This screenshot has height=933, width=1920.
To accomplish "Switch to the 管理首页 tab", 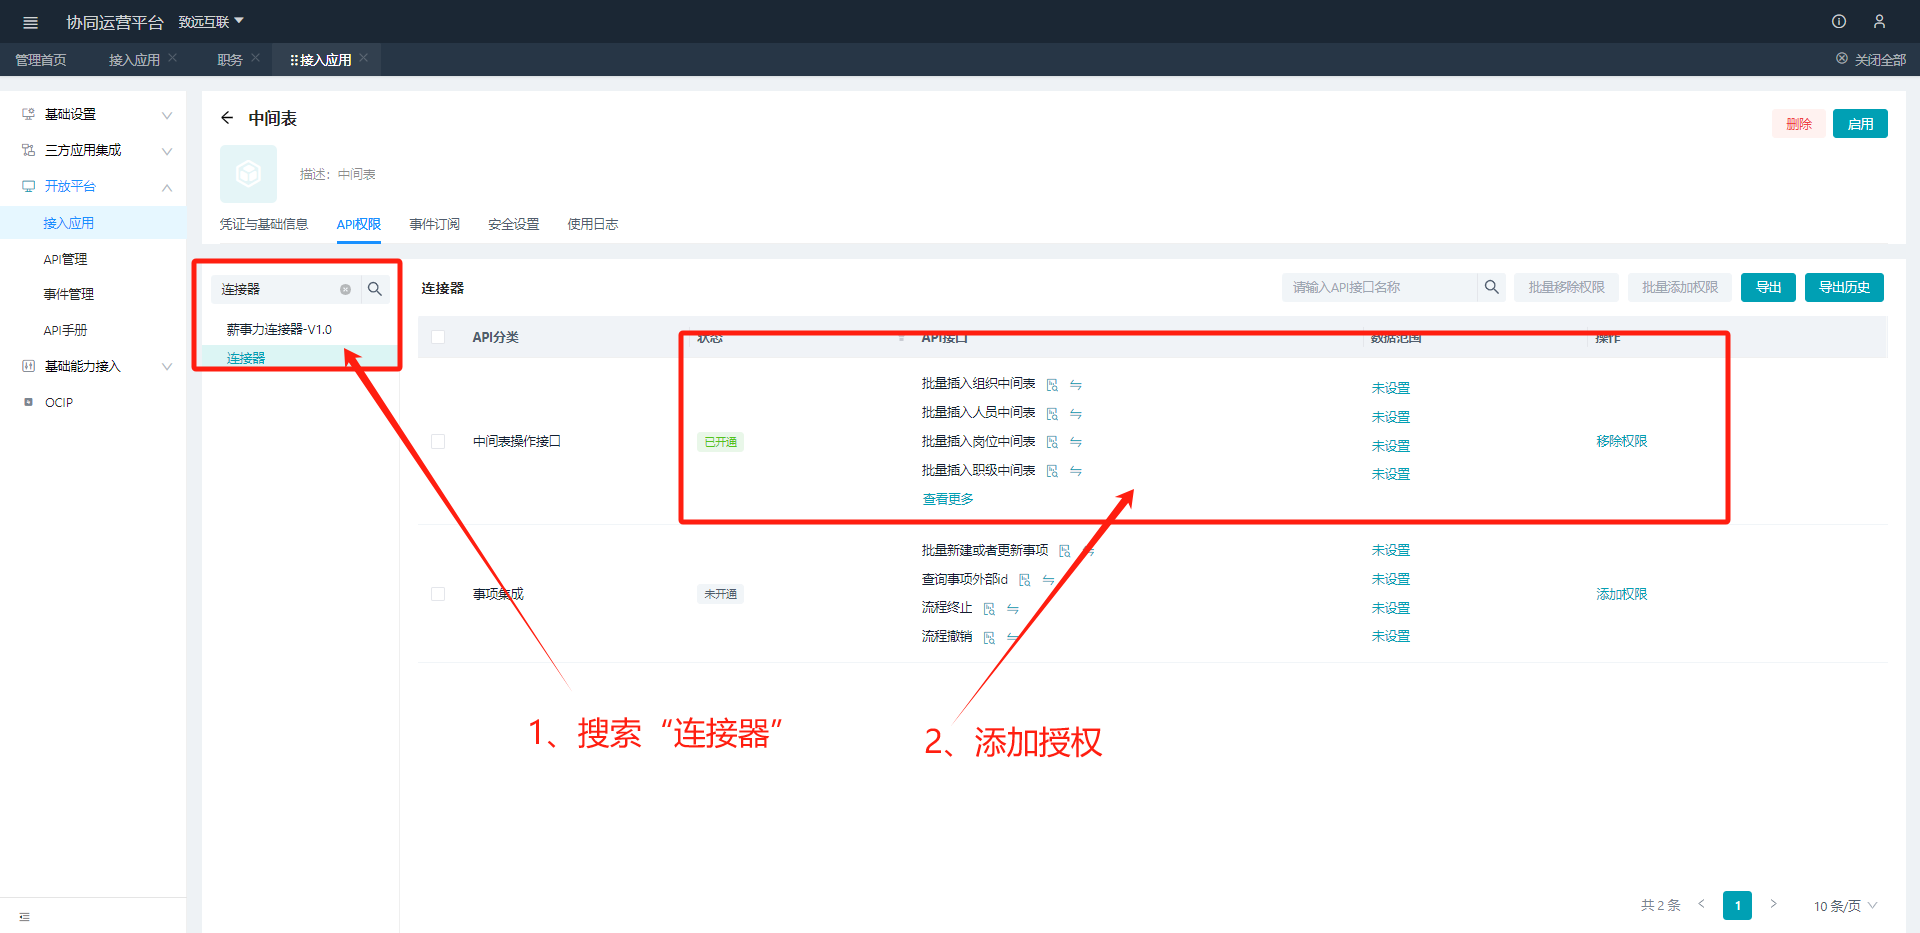I will (x=41, y=60).
